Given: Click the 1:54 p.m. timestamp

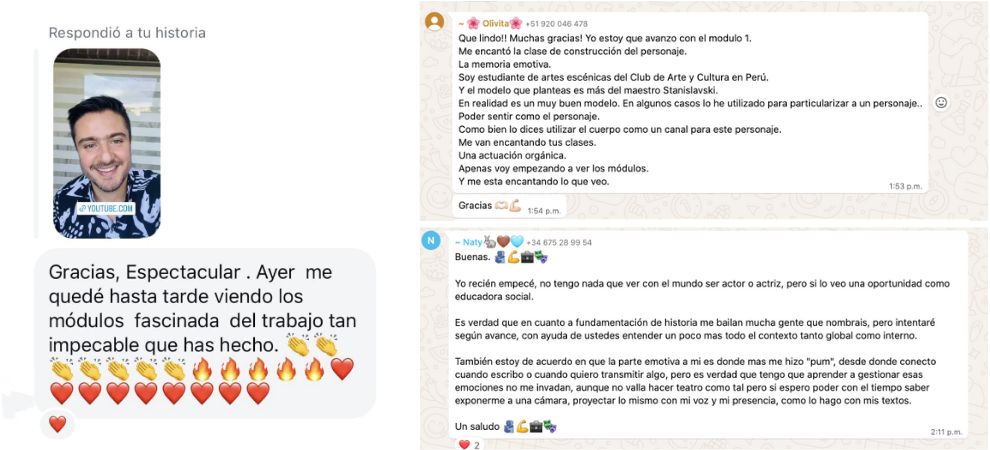Looking at the screenshot, I should 544,210.
